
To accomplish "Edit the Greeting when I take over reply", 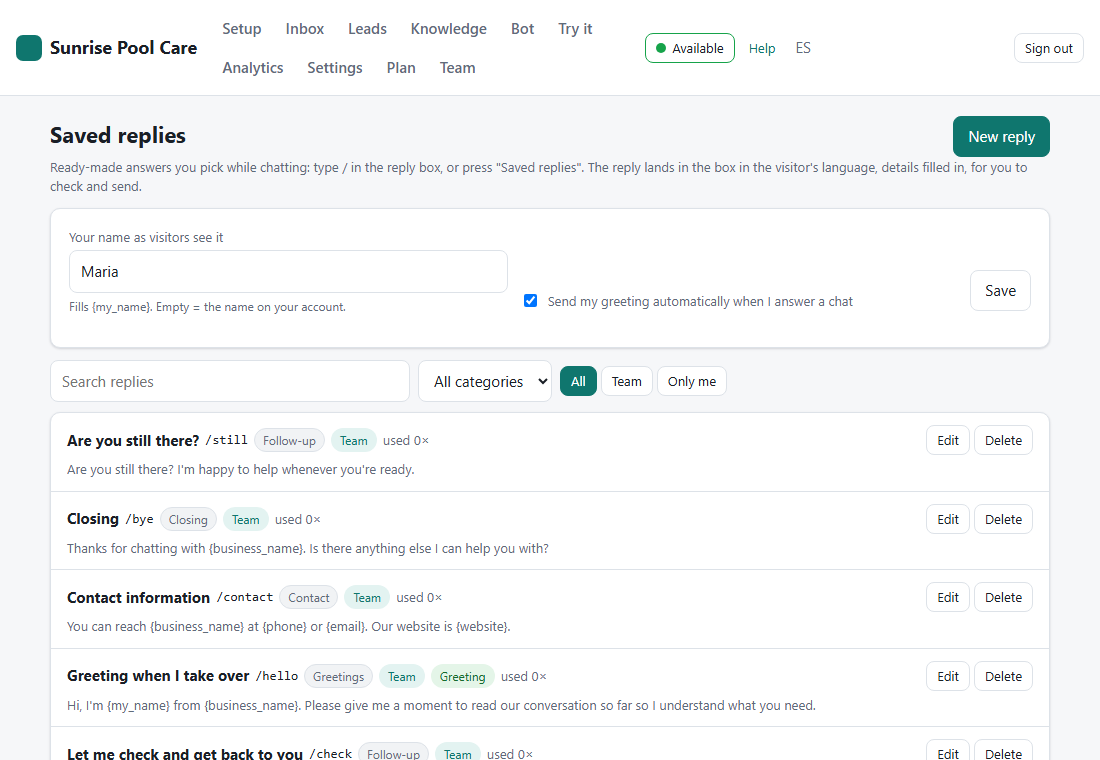I will click(x=948, y=676).
